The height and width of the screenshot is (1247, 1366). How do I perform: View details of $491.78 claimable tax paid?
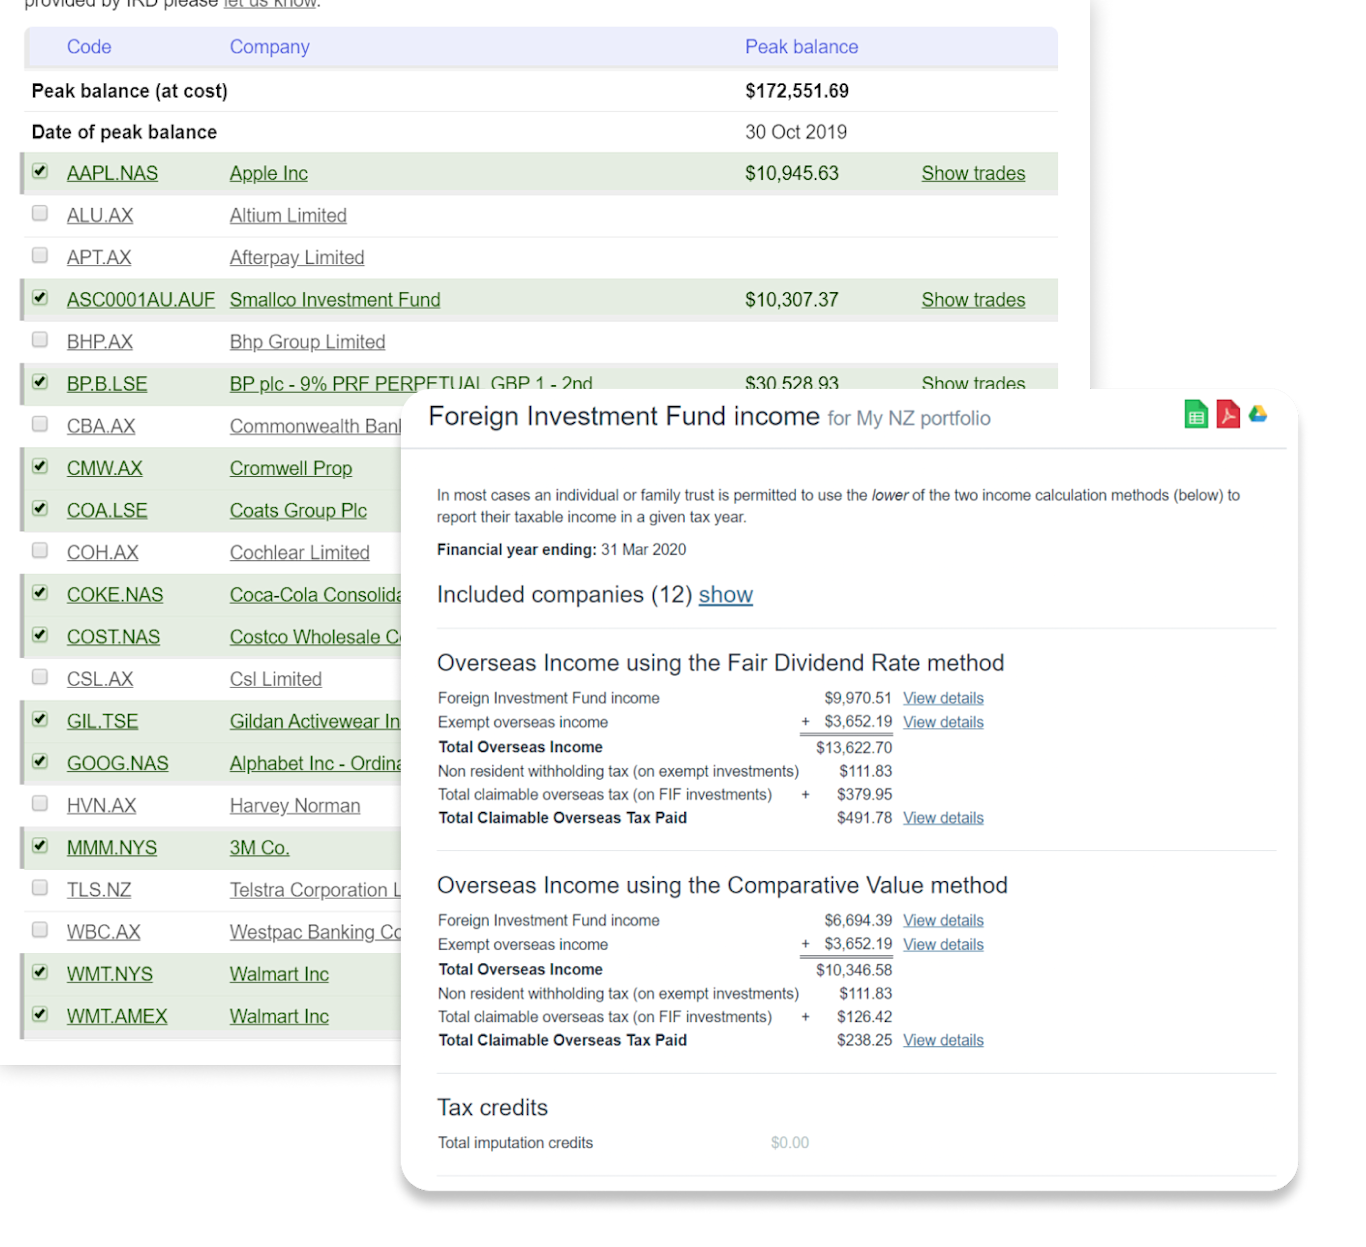pos(943,818)
